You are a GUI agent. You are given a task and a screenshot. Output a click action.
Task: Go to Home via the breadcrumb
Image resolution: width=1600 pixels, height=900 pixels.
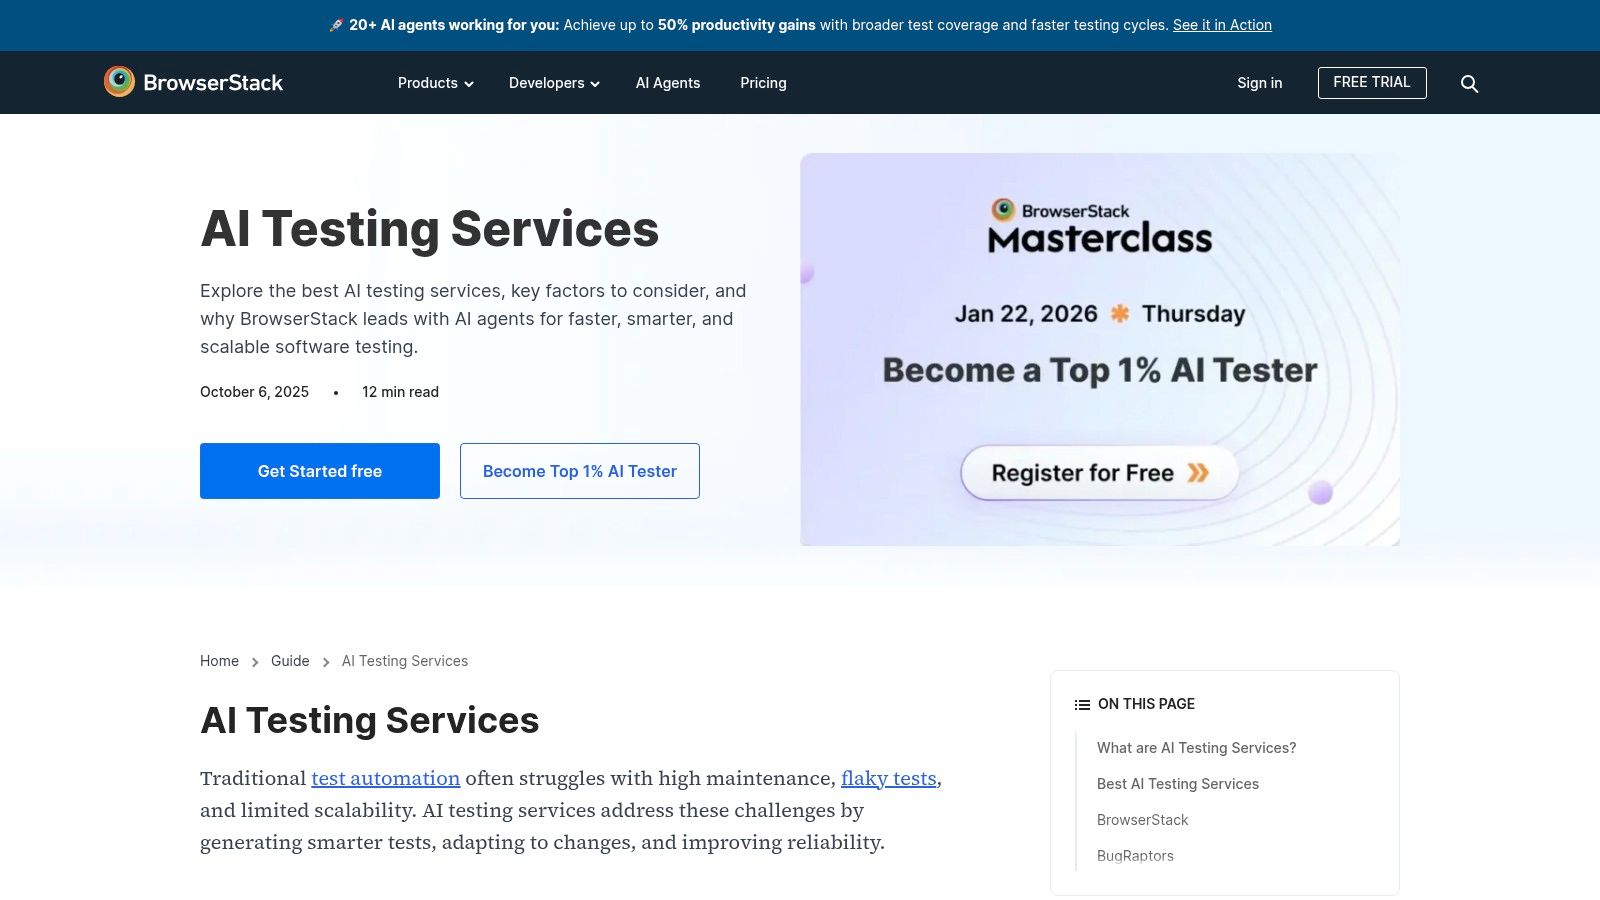[219, 661]
